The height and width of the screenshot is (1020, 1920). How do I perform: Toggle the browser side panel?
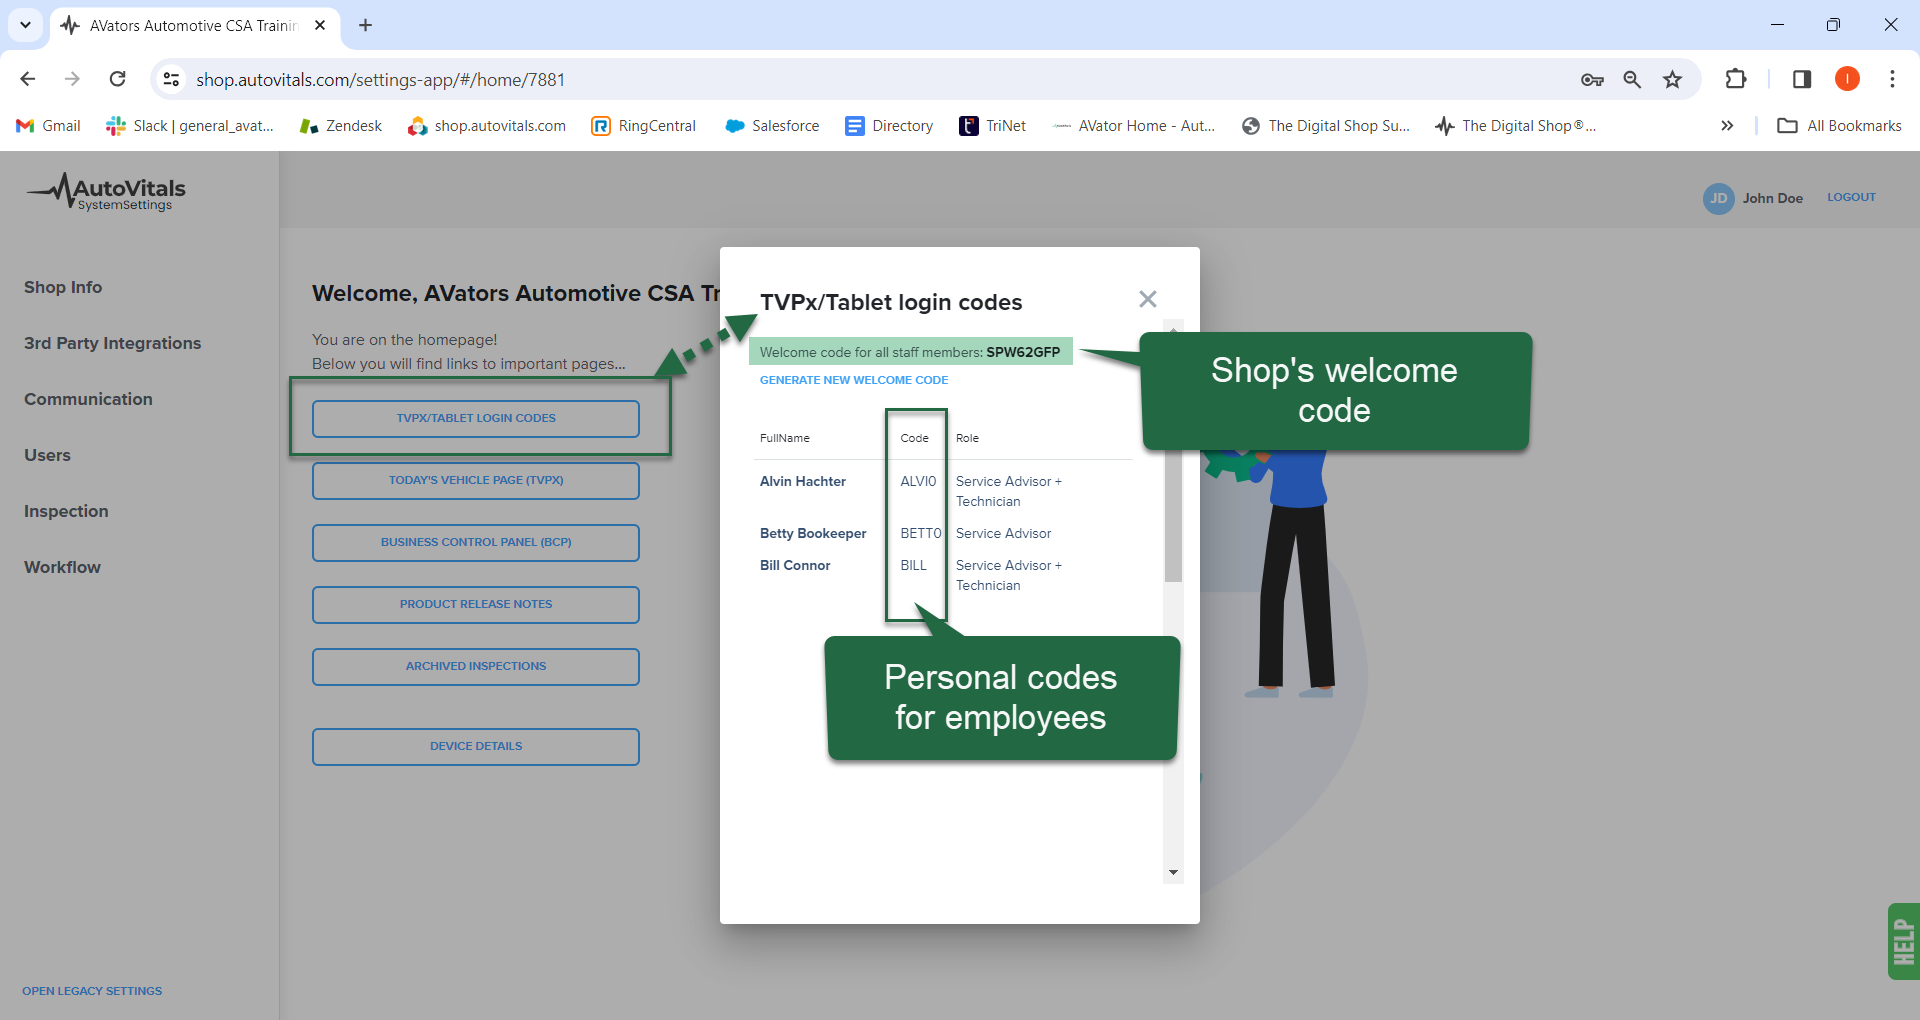point(1800,79)
